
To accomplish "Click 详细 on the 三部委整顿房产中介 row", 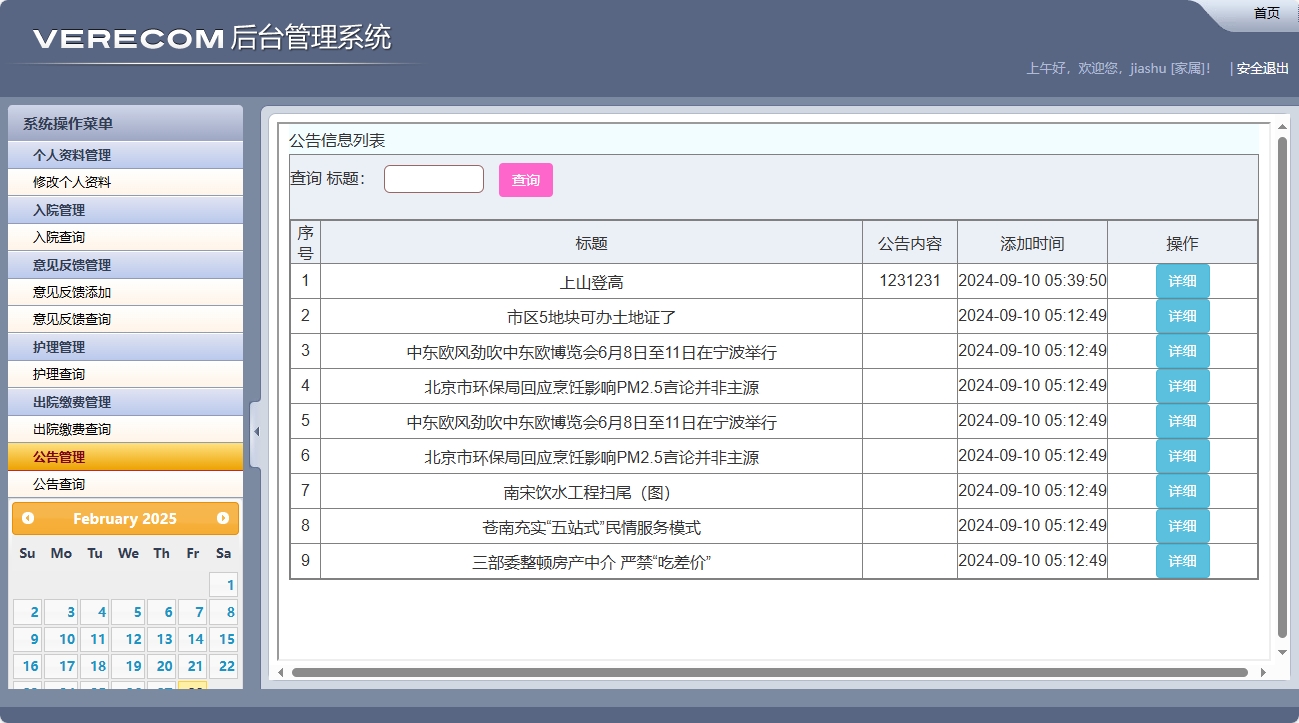I will 1182,561.
